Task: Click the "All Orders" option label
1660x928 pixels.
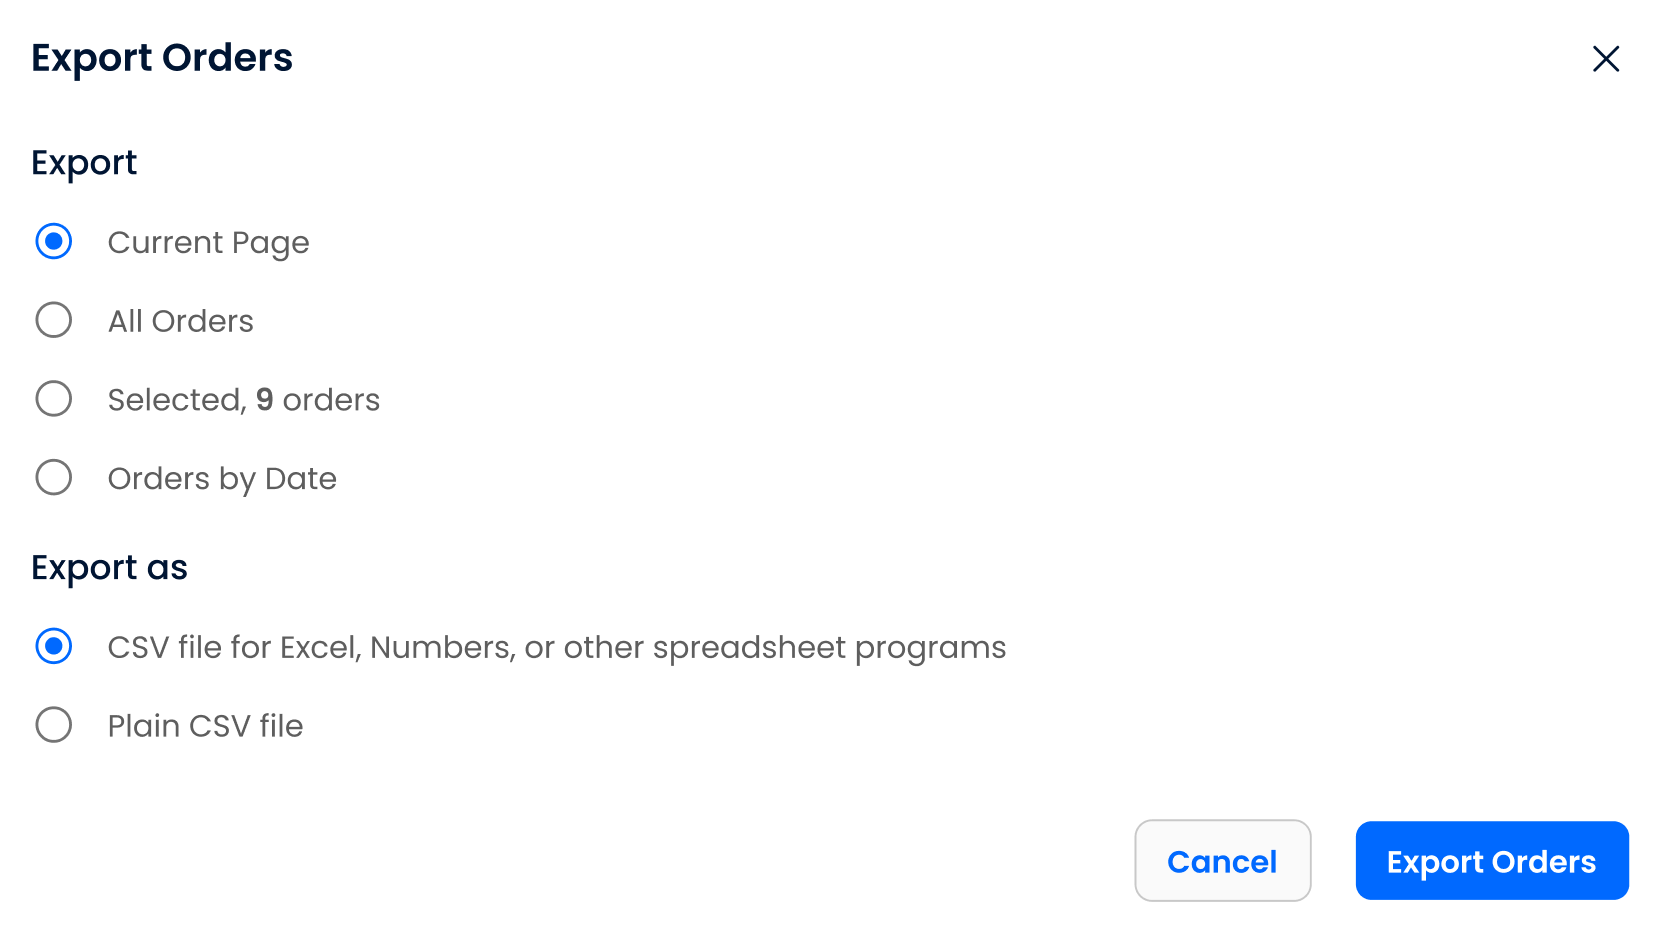Action: [180, 321]
